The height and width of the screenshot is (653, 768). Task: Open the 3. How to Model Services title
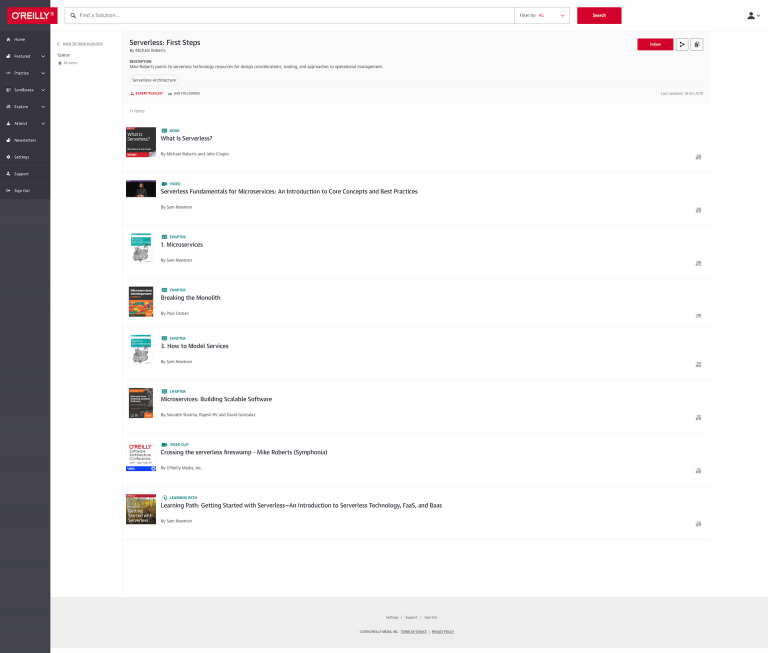194,346
